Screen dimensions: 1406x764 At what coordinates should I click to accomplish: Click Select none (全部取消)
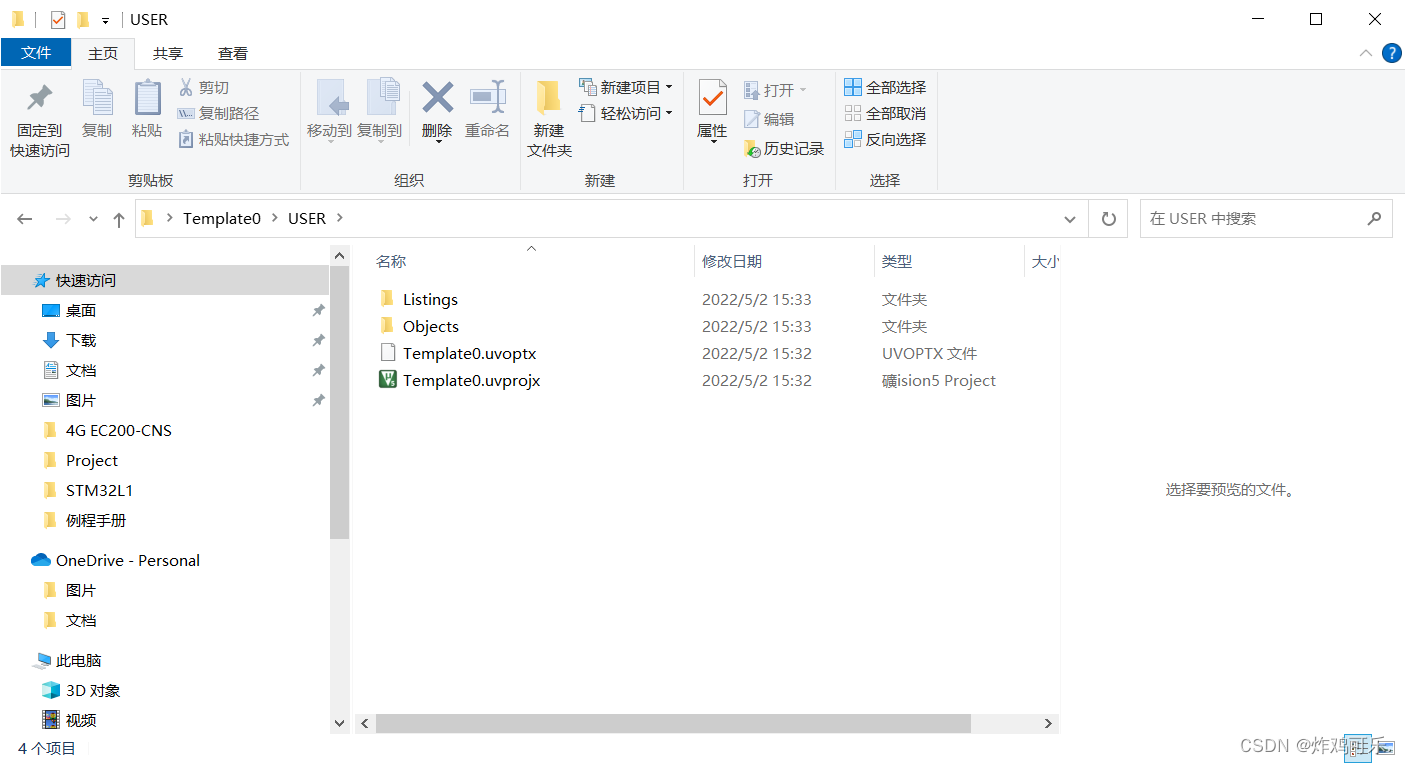pyautogui.click(x=885, y=114)
